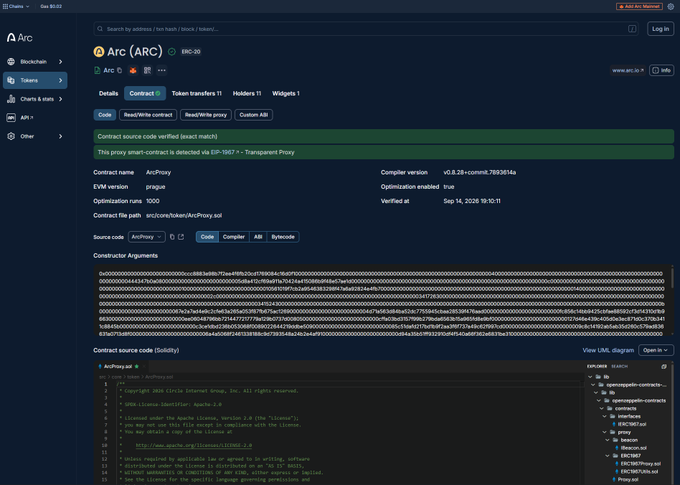Open the three-dots more actions menu
The image size is (680, 485).
click(x=162, y=70)
